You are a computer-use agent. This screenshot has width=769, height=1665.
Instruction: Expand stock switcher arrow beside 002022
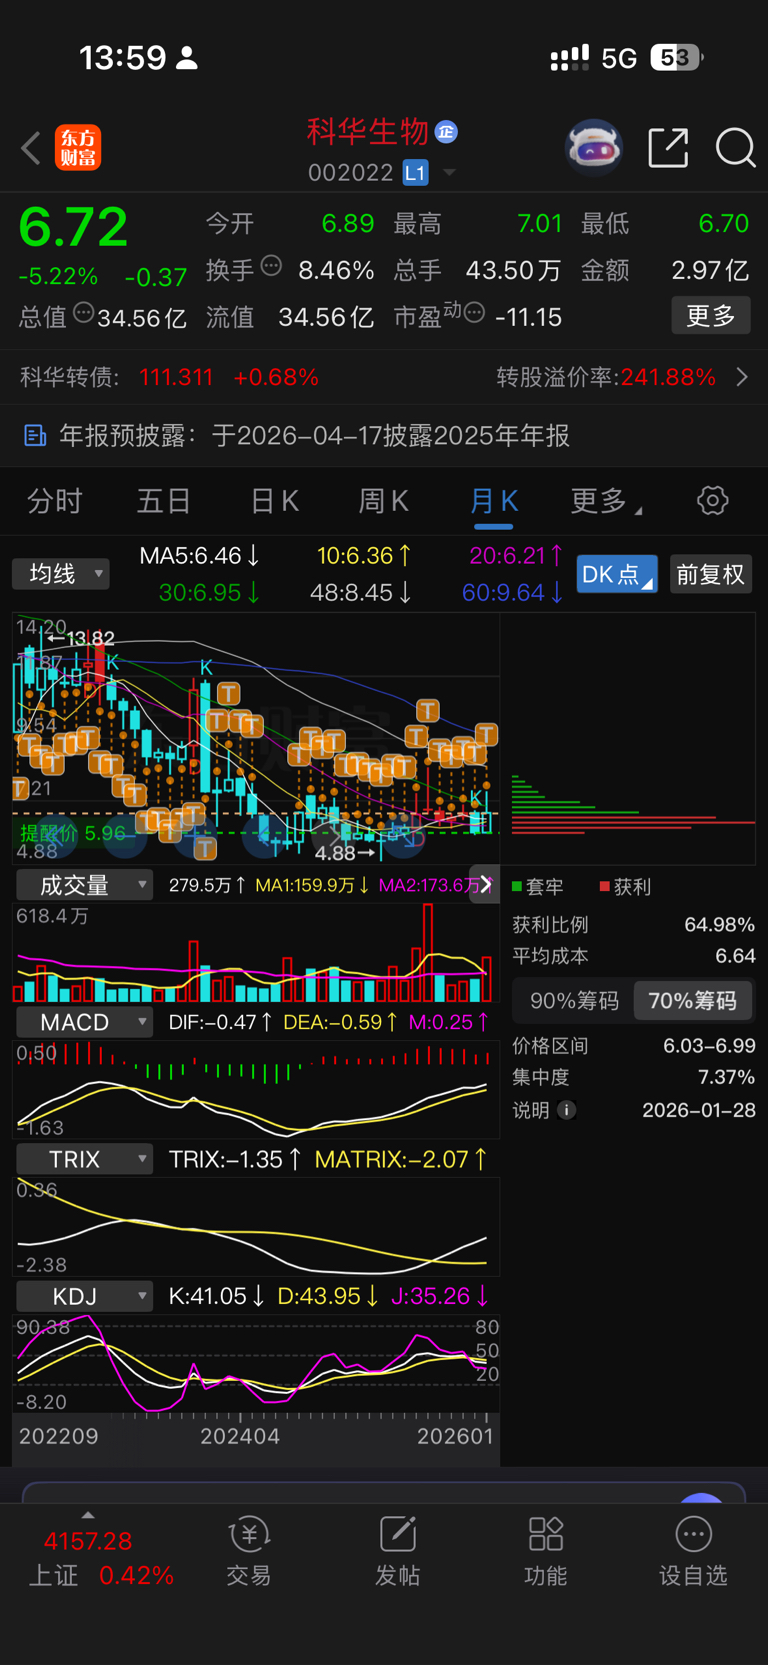coord(449,173)
